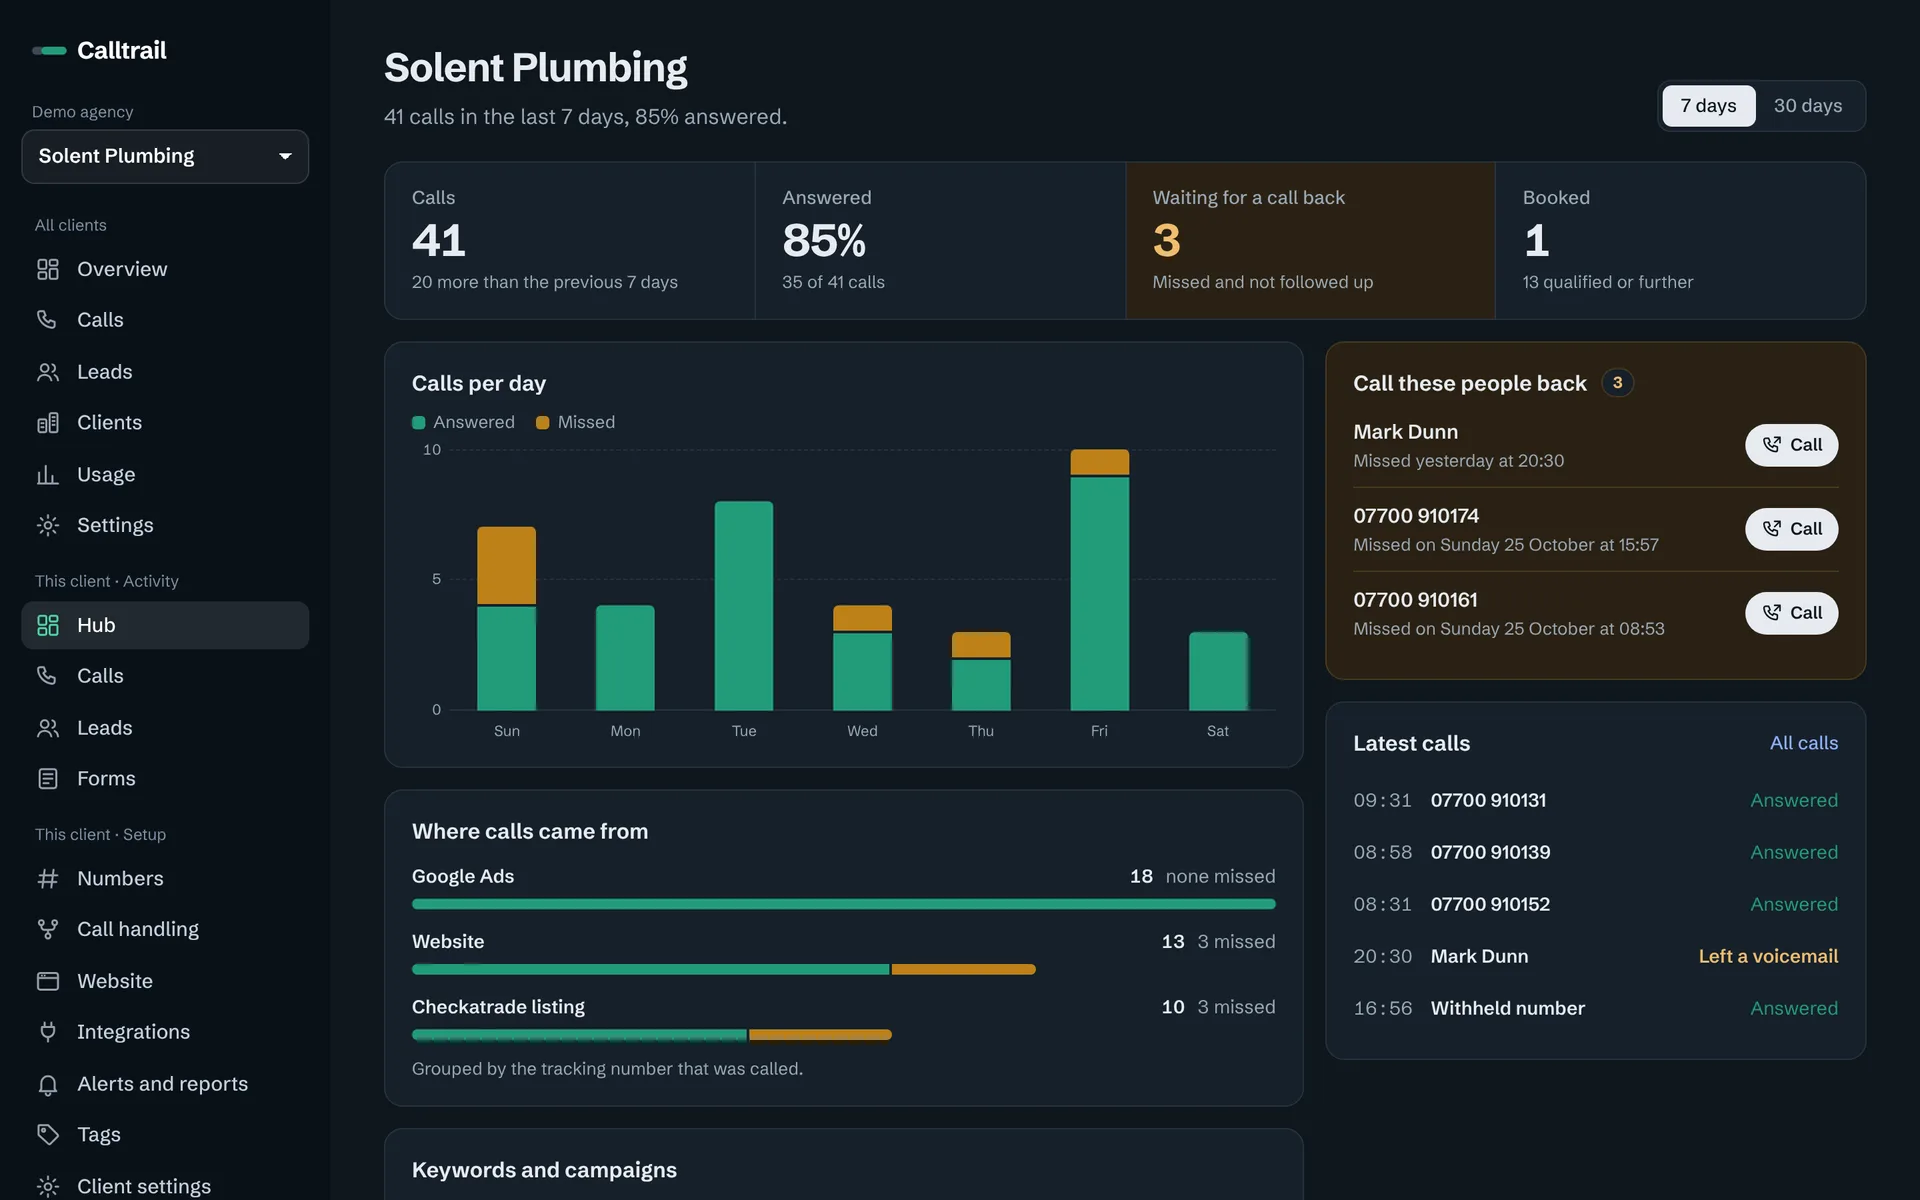Select the Call handling branch icon
The height and width of the screenshot is (1200, 1920).
click(48, 930)
